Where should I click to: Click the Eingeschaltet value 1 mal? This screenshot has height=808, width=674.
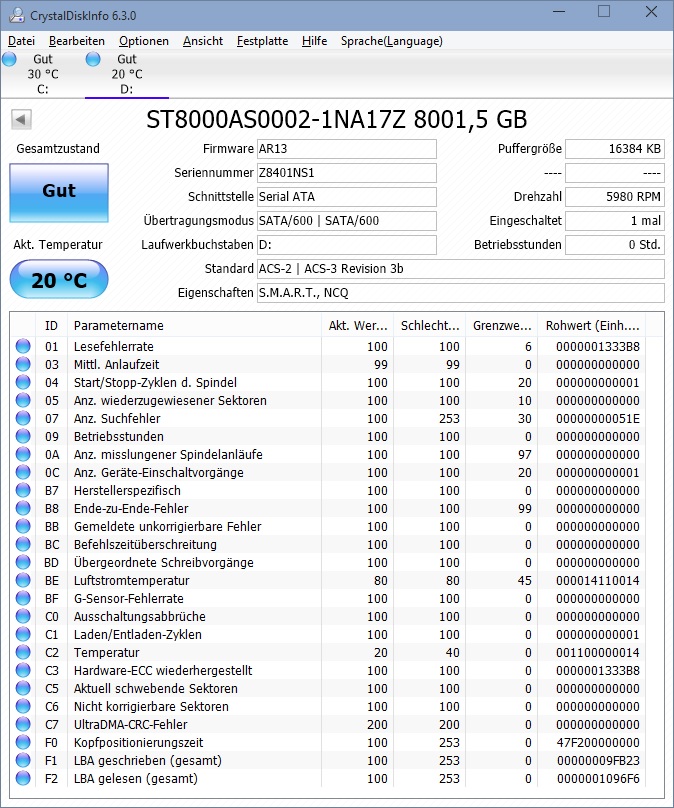(x=615, y=221)
